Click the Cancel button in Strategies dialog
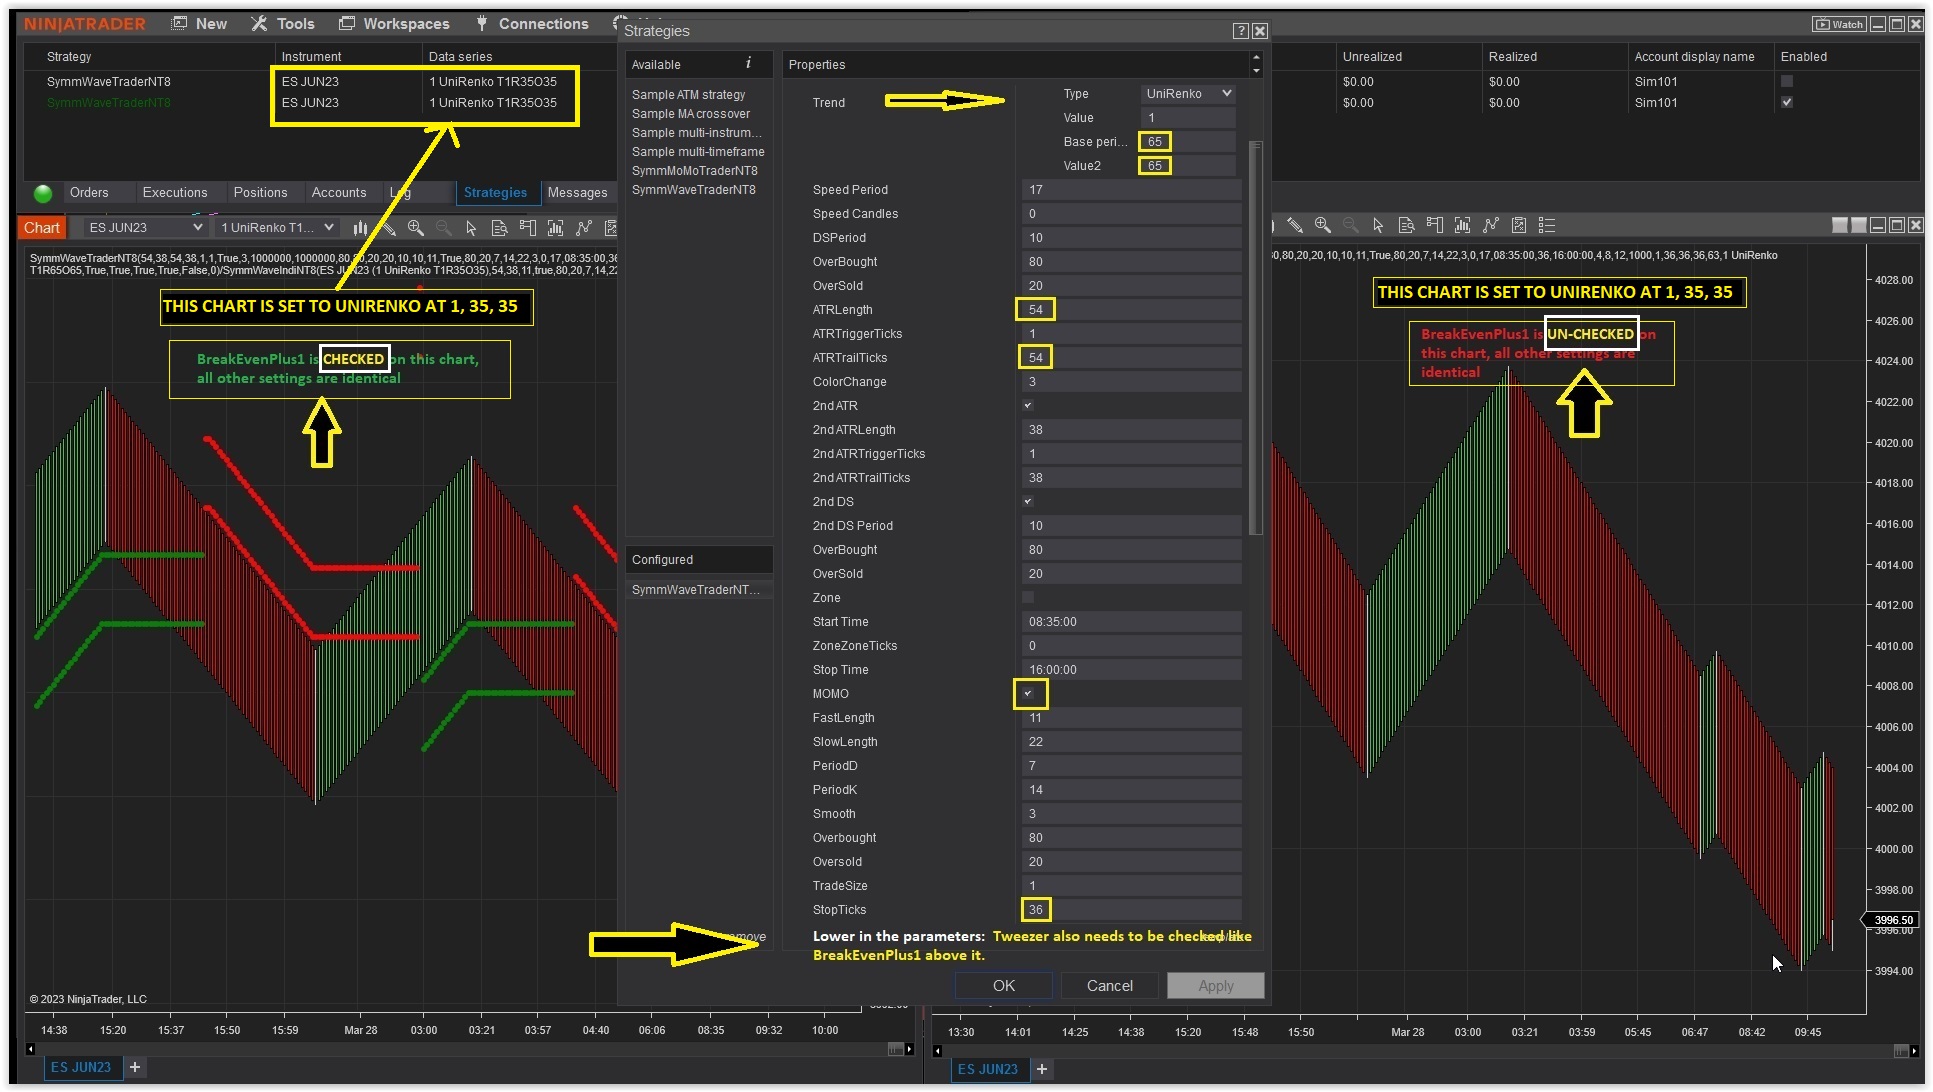This screenshot has height=1092, width=1933. [1110, 986]
